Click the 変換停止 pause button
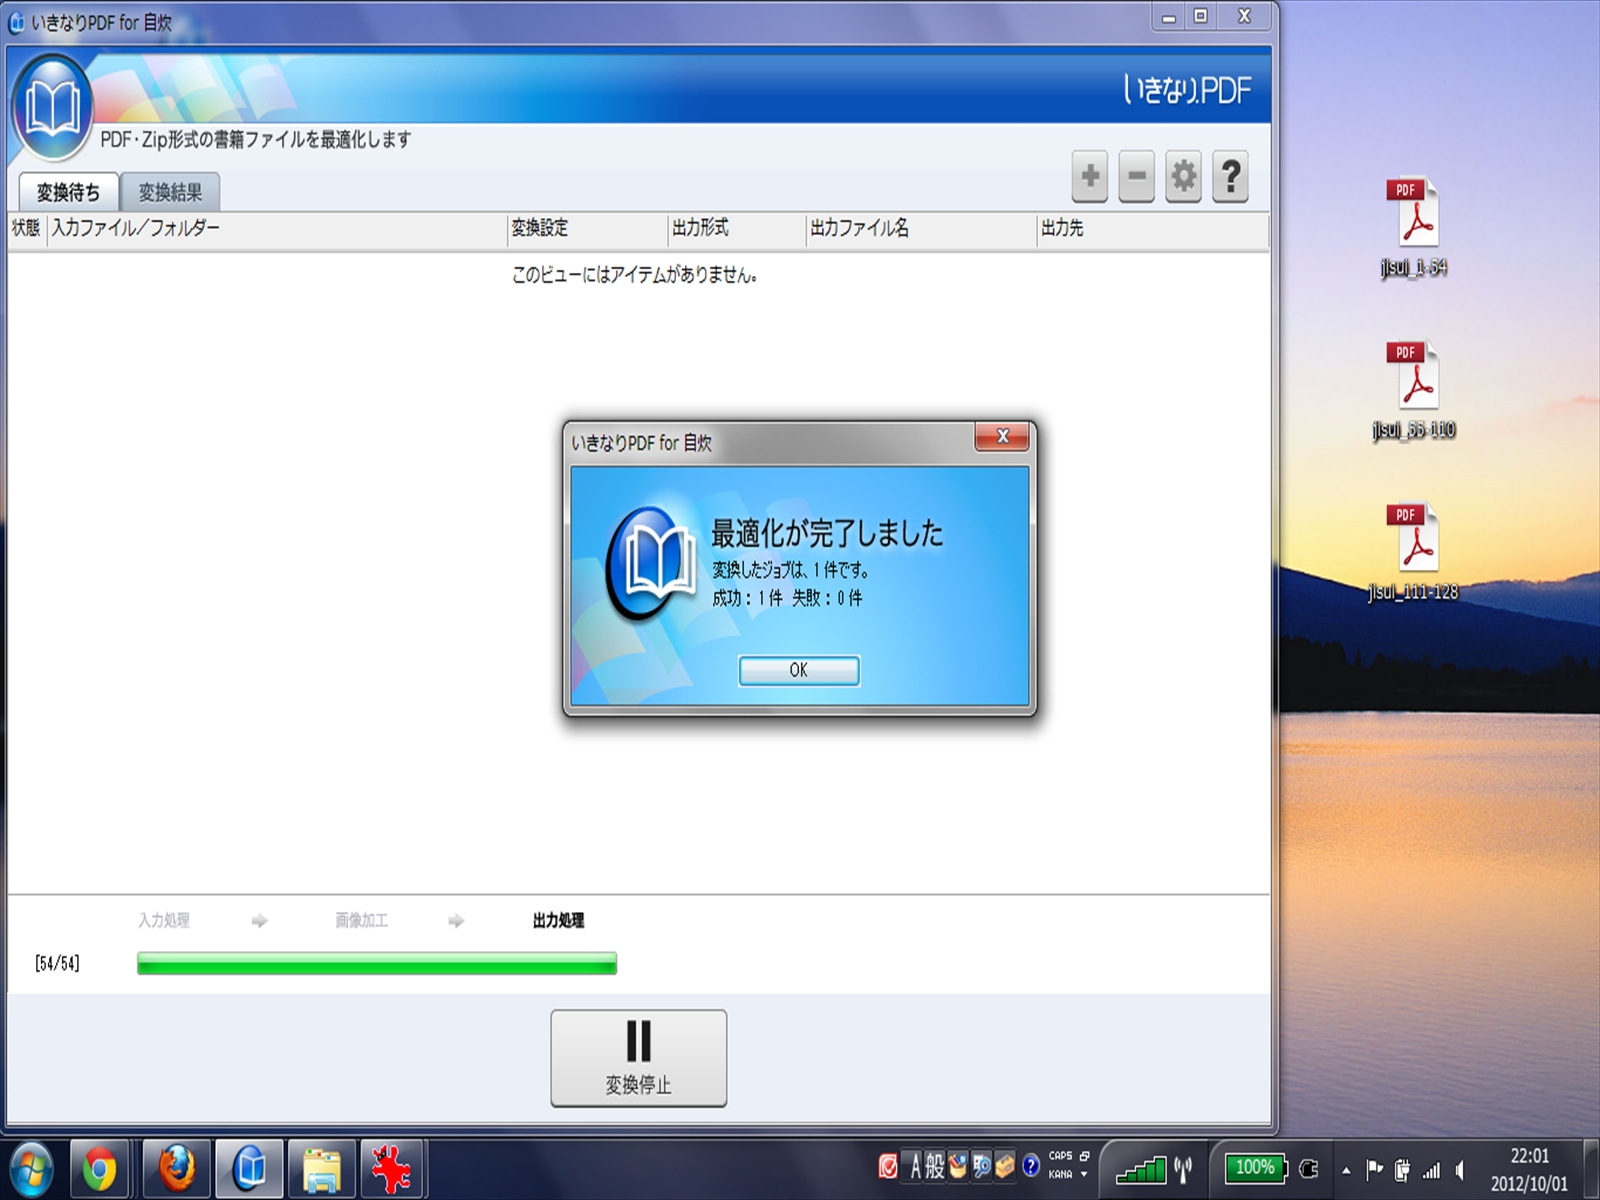This screenshot has width=1600, height=1200. click(638, 1058)
